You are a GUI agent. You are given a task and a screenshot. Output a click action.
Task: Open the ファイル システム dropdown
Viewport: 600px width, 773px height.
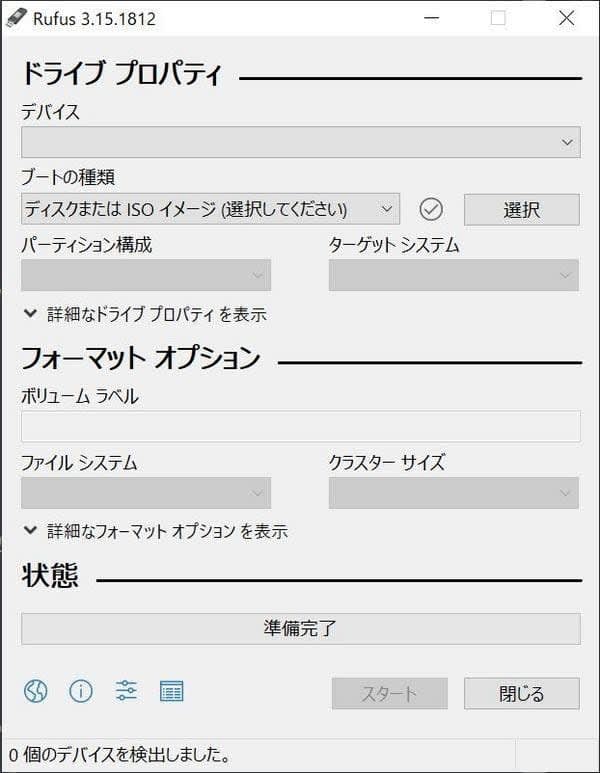tap(146, 492)
